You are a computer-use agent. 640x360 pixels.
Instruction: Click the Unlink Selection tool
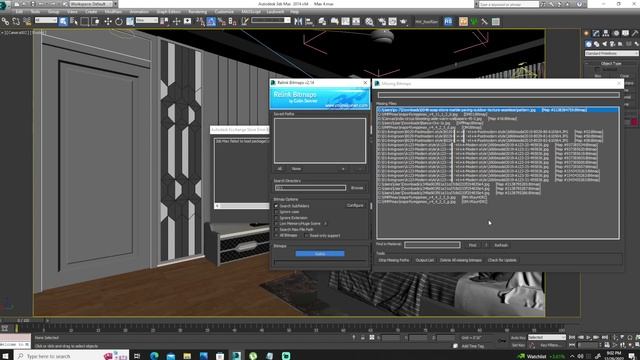(16, 22)
